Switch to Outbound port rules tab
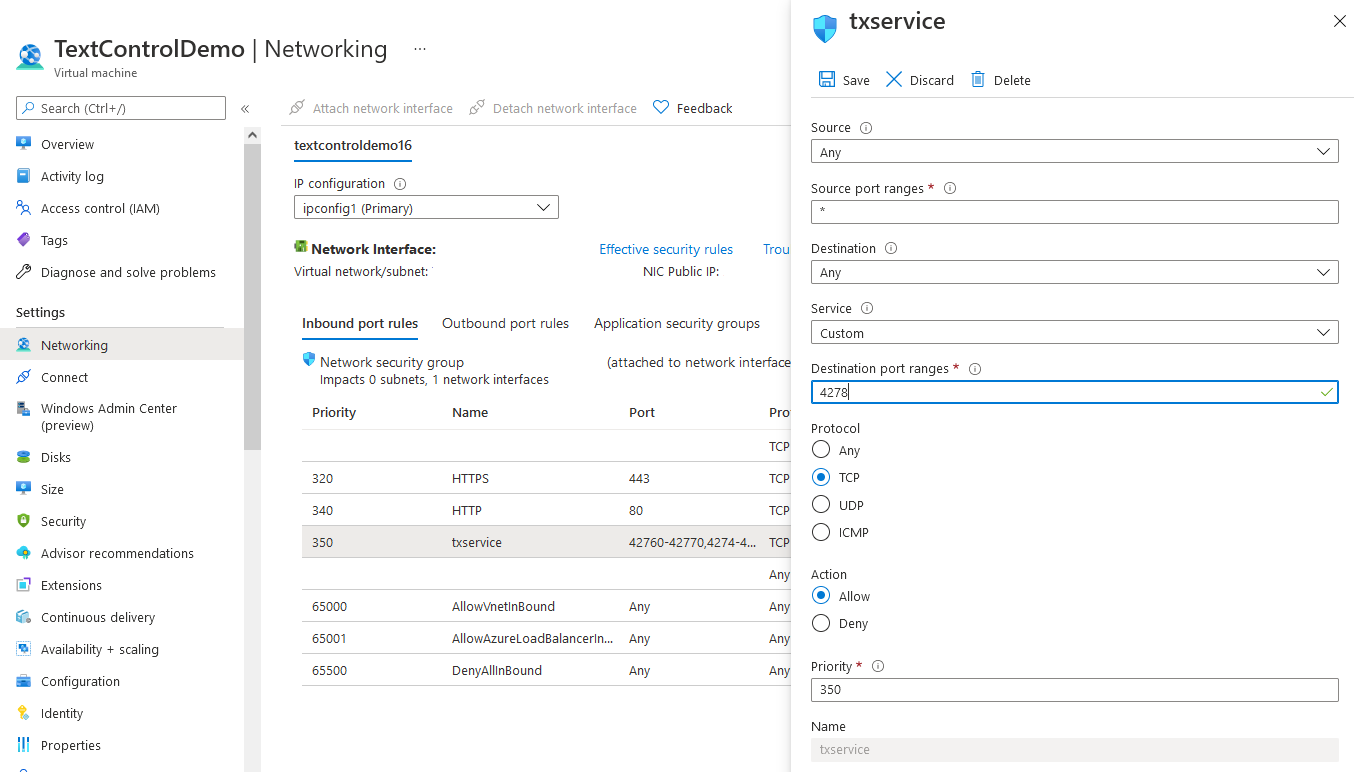This screenshot has height=772, width=1354. click(x=505, y=324)
